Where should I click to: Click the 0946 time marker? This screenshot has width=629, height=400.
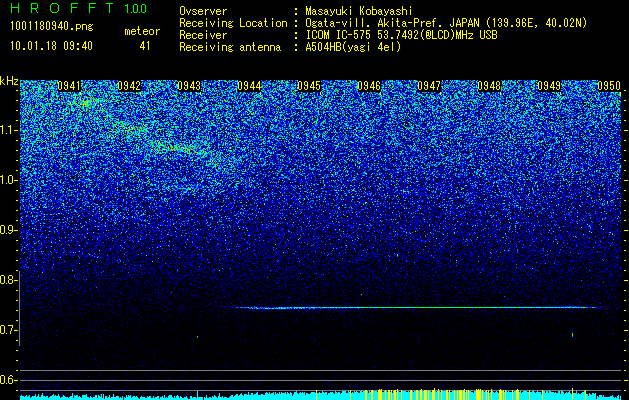click(369, 86)
